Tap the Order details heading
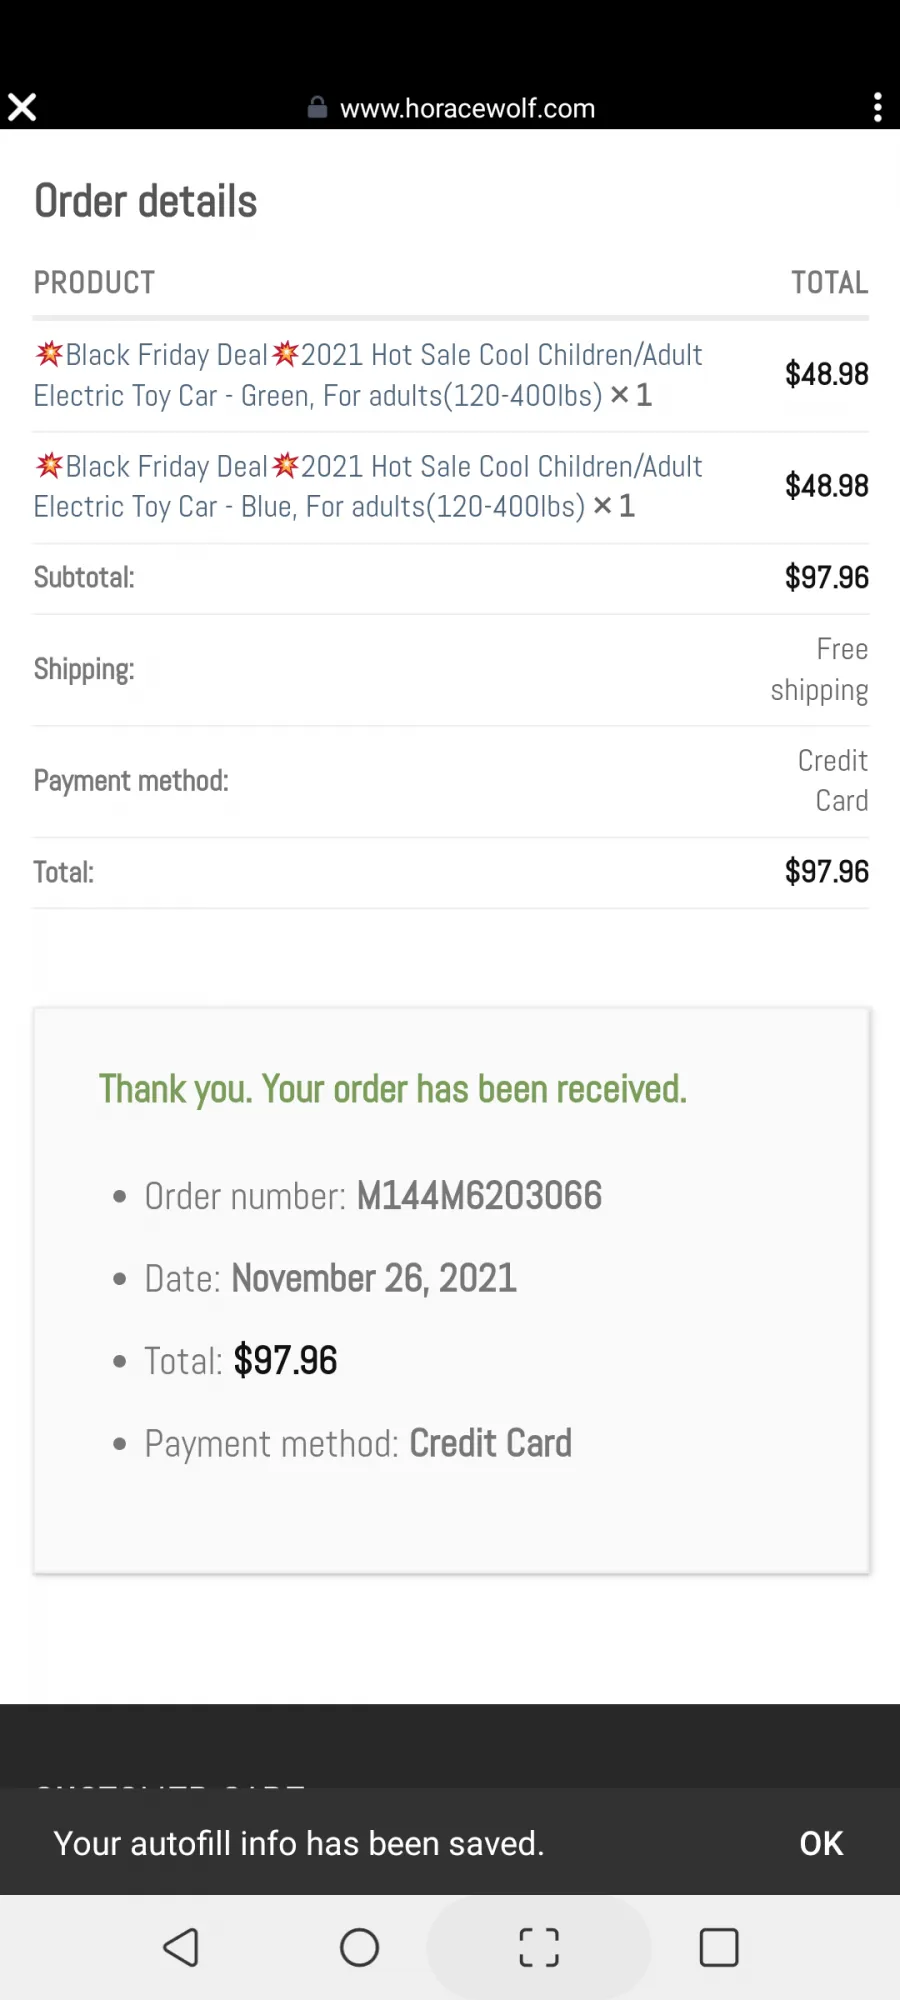Screen dimensions: 900x2000 coord(146,201)
